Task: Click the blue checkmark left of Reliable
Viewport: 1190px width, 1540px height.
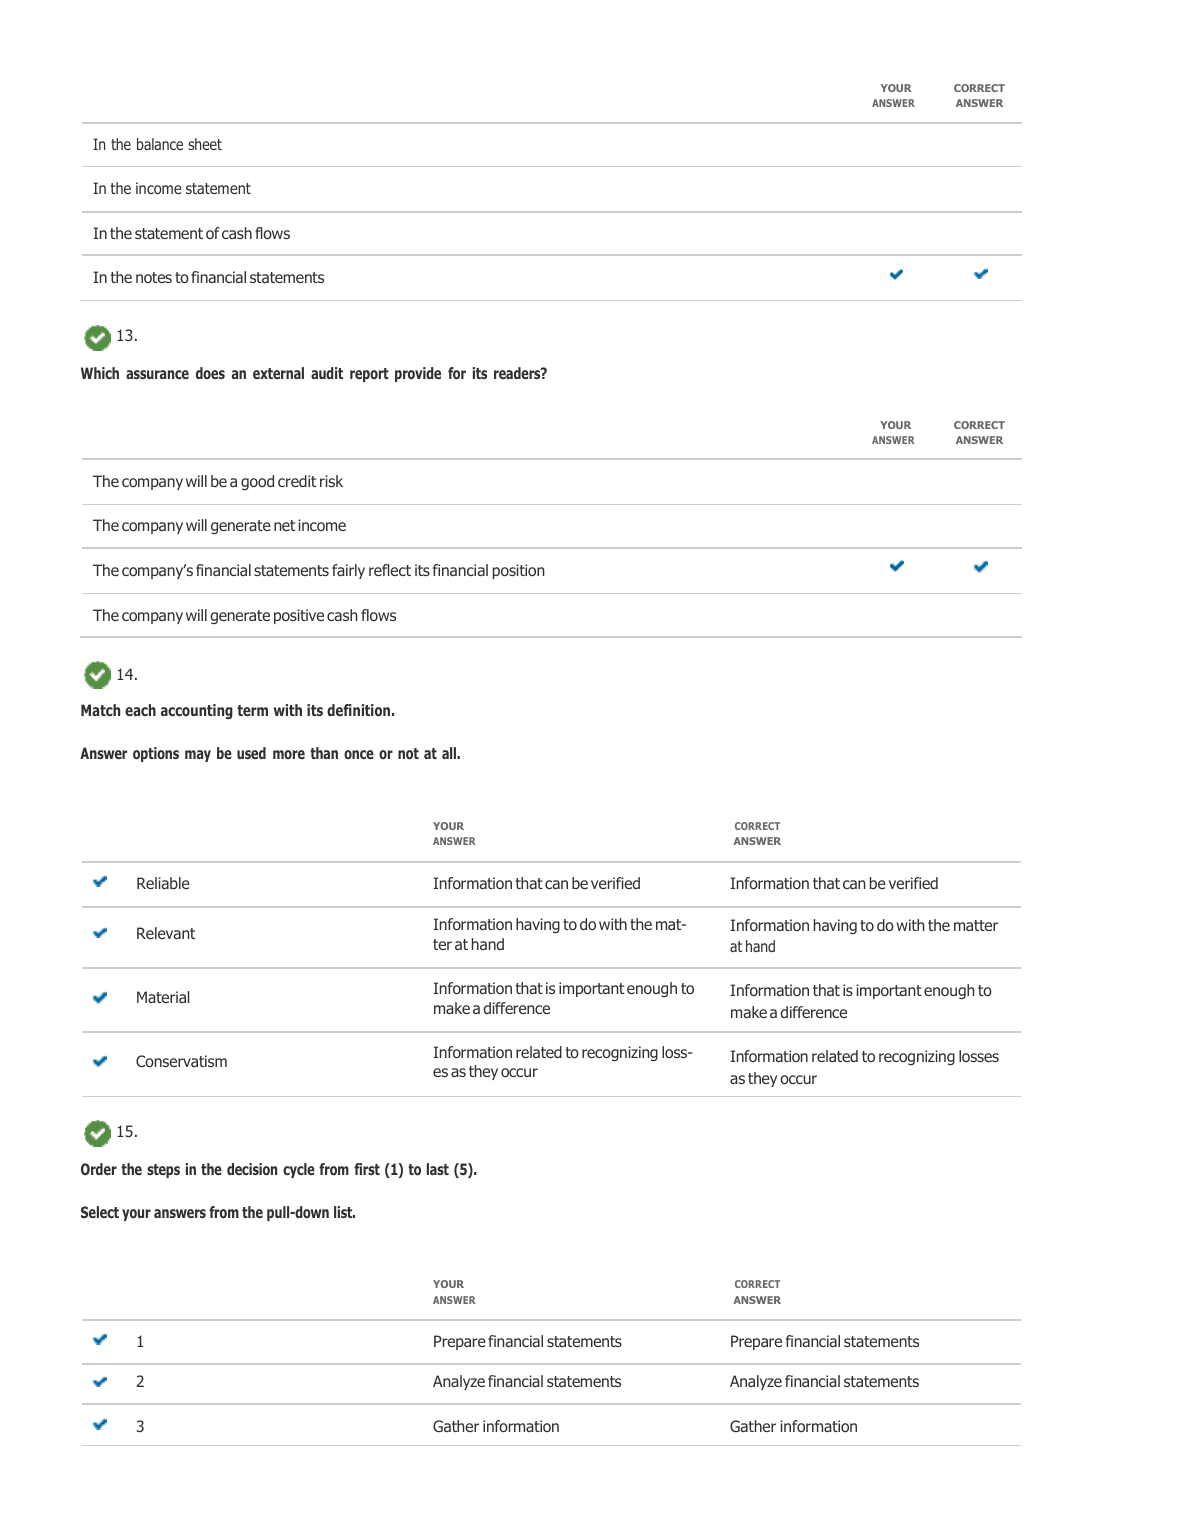Action: [100, 882]
